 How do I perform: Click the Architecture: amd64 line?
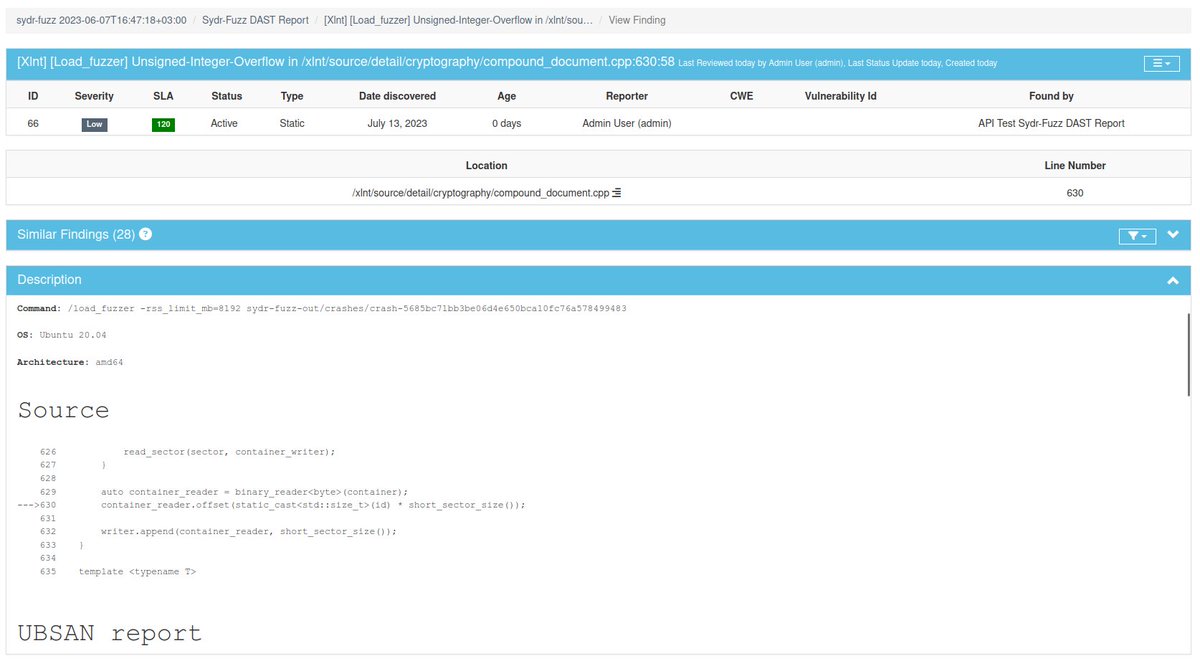point(70,362)
